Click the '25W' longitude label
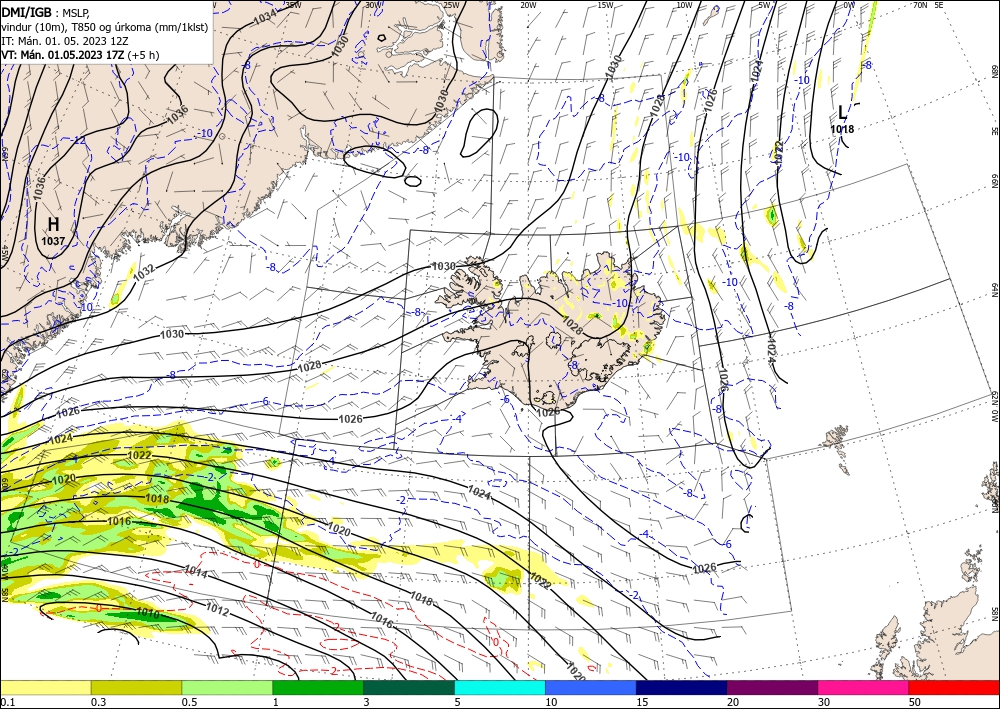Image resolution: width=1000 pixels, height=709 pixels. point(450,5)
